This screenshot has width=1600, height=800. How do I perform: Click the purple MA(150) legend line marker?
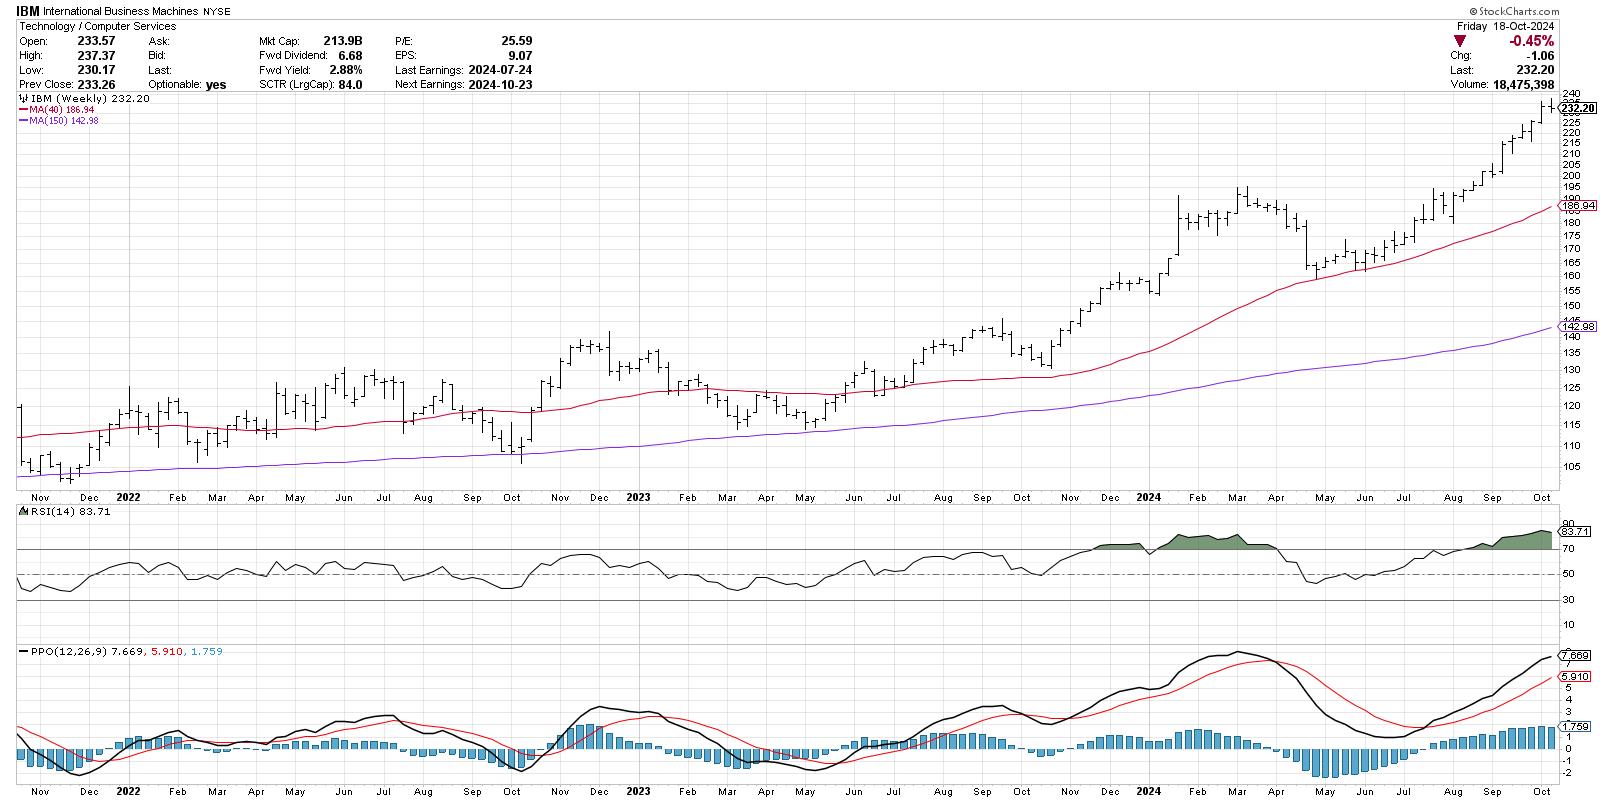click(22, 120)
